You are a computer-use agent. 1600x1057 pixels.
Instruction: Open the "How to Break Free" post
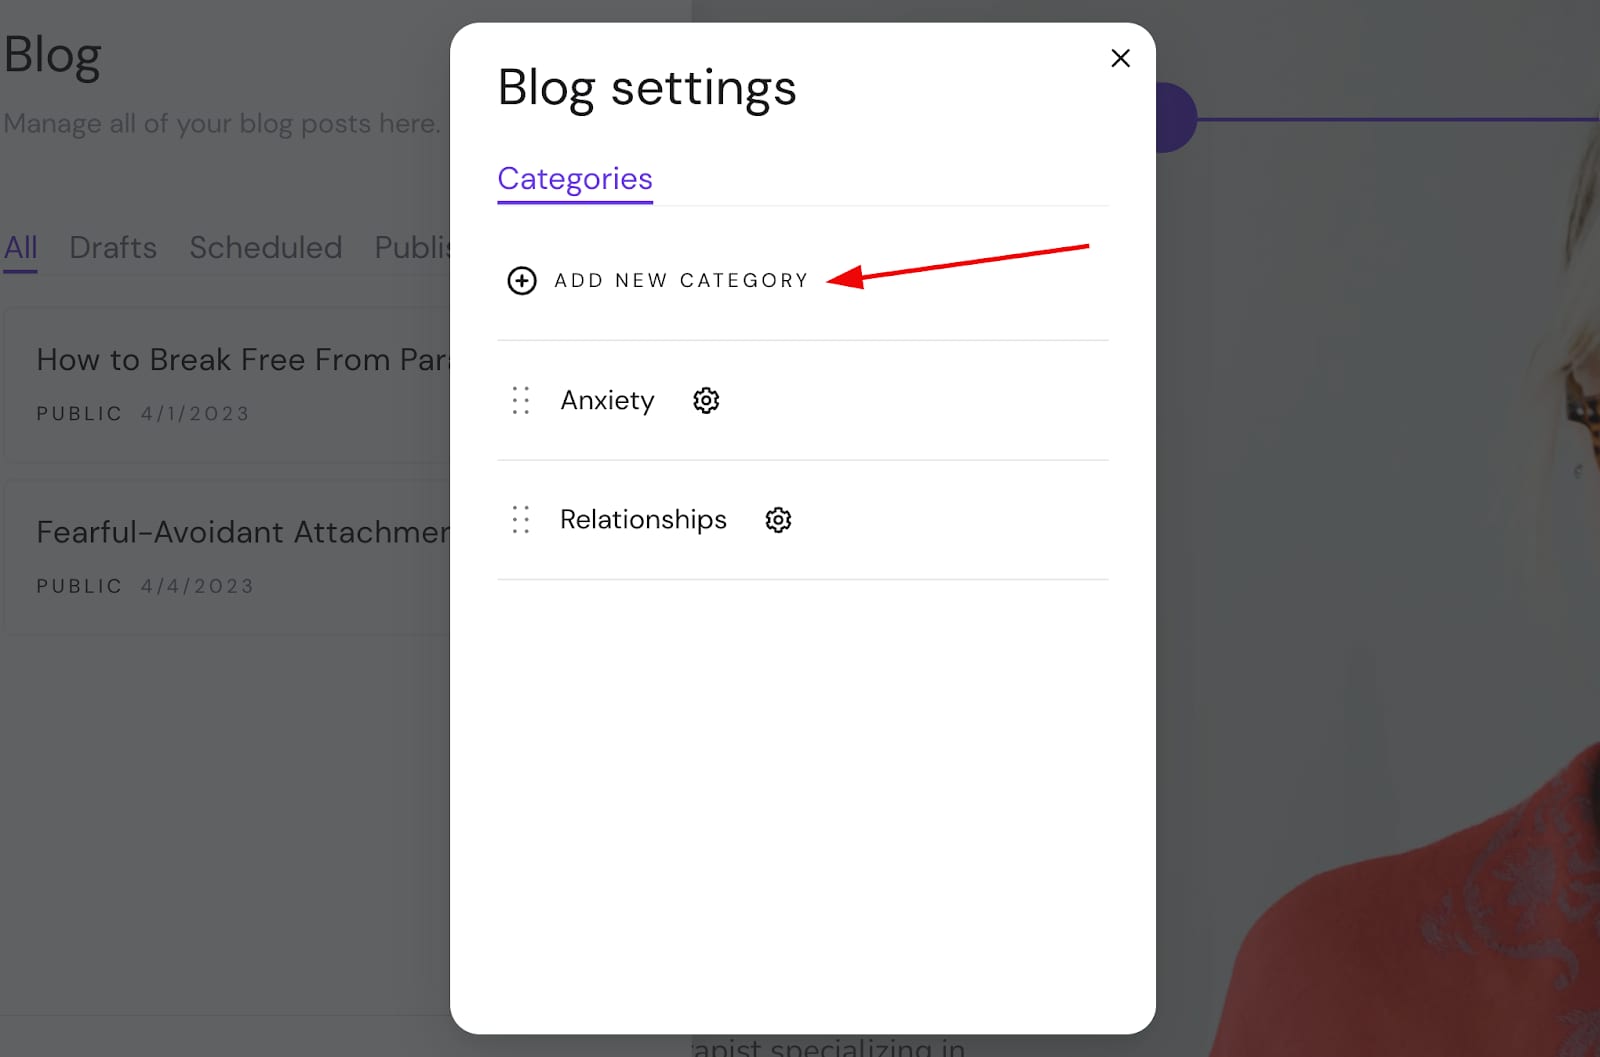click(242, 360)
